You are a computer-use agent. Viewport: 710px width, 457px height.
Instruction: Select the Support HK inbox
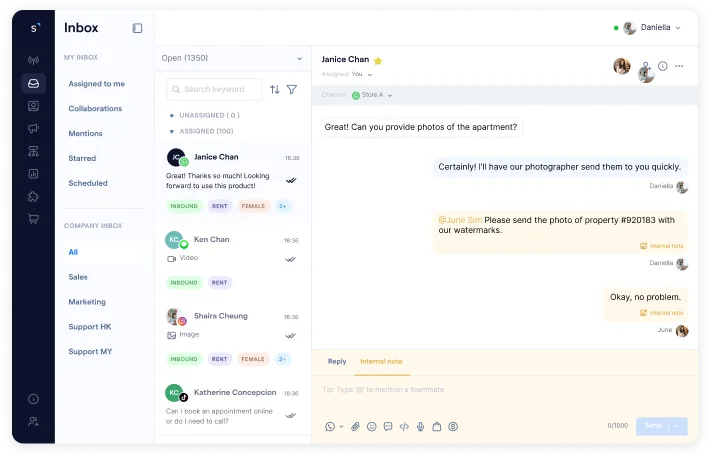[90, 327]
